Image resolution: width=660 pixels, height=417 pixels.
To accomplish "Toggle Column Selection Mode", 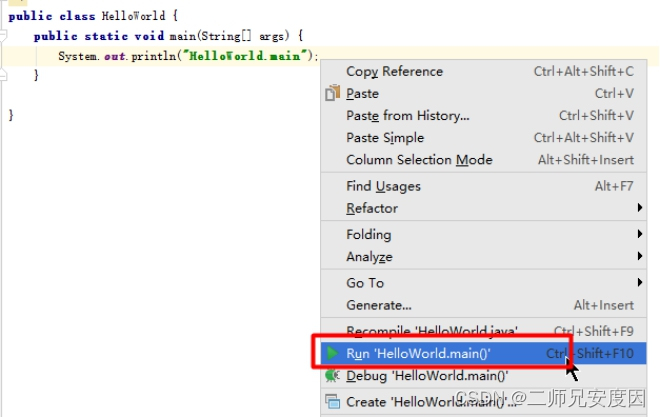I will (x=483, y=159).
